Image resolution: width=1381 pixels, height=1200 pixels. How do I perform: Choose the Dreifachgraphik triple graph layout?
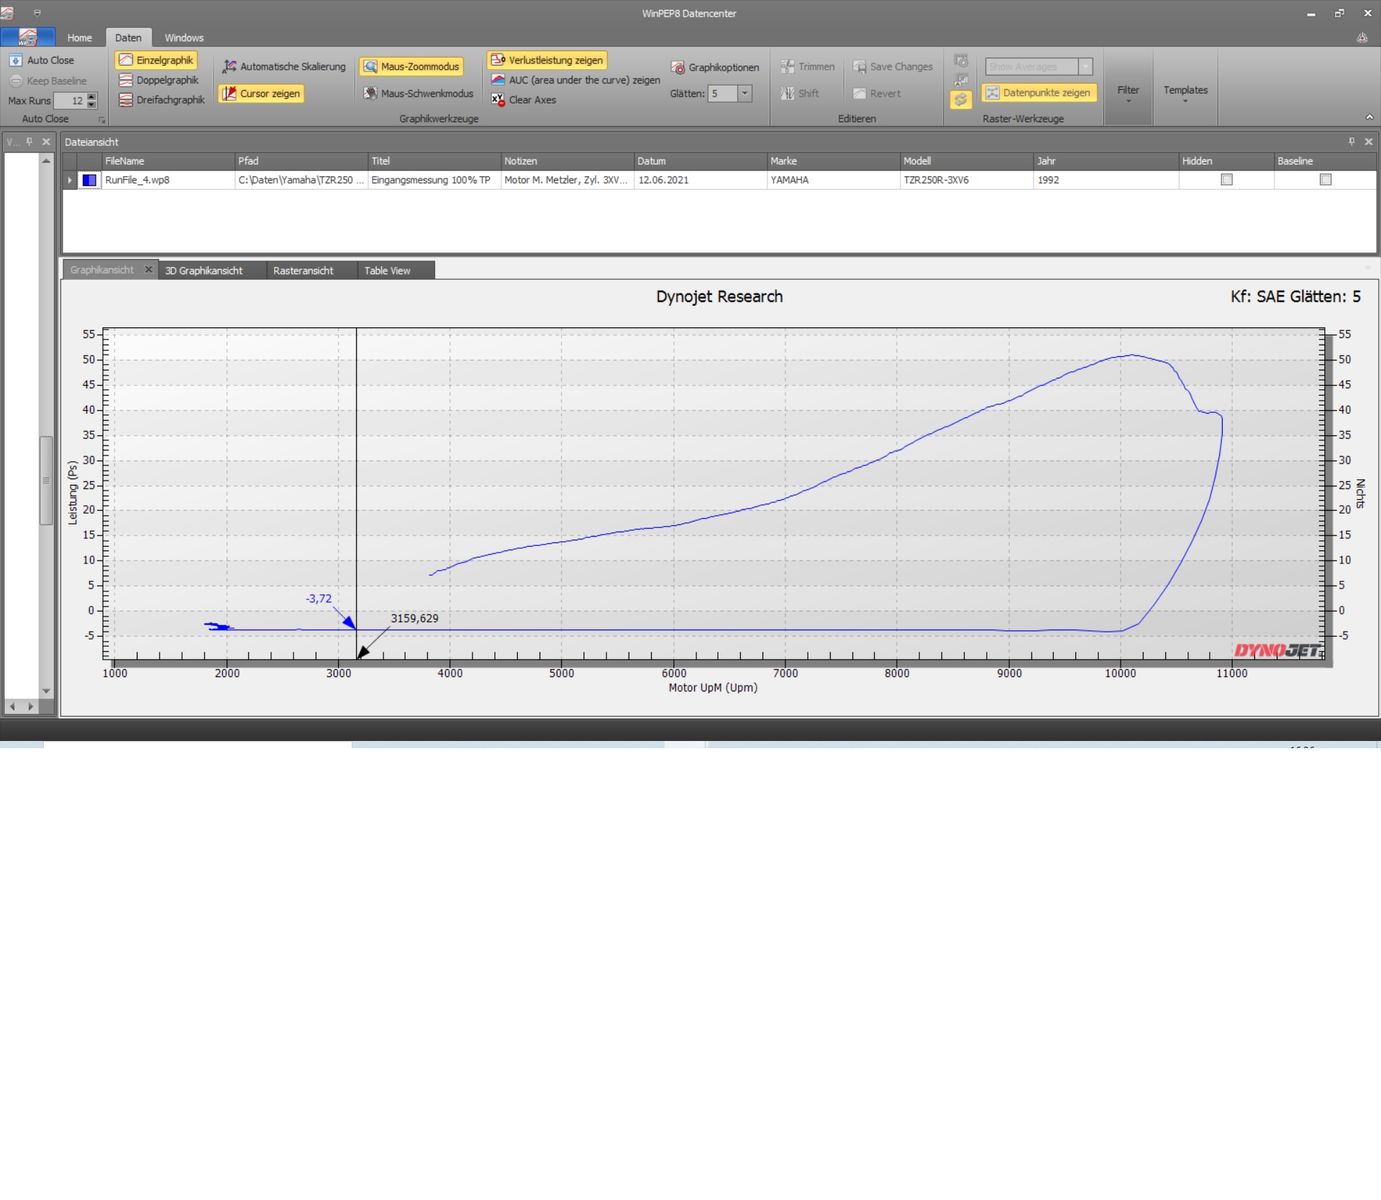pos(161,100)
